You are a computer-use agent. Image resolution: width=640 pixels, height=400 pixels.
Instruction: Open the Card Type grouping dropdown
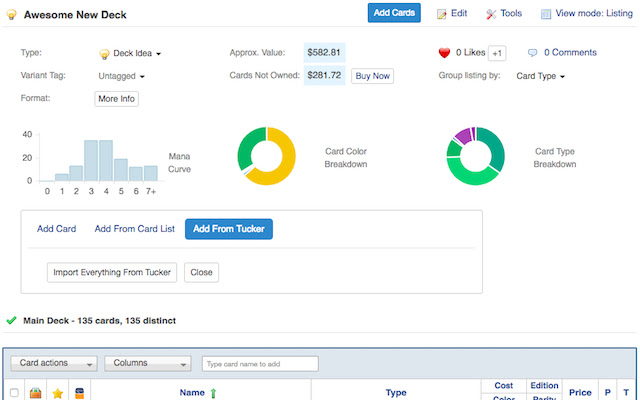point(540,76)
